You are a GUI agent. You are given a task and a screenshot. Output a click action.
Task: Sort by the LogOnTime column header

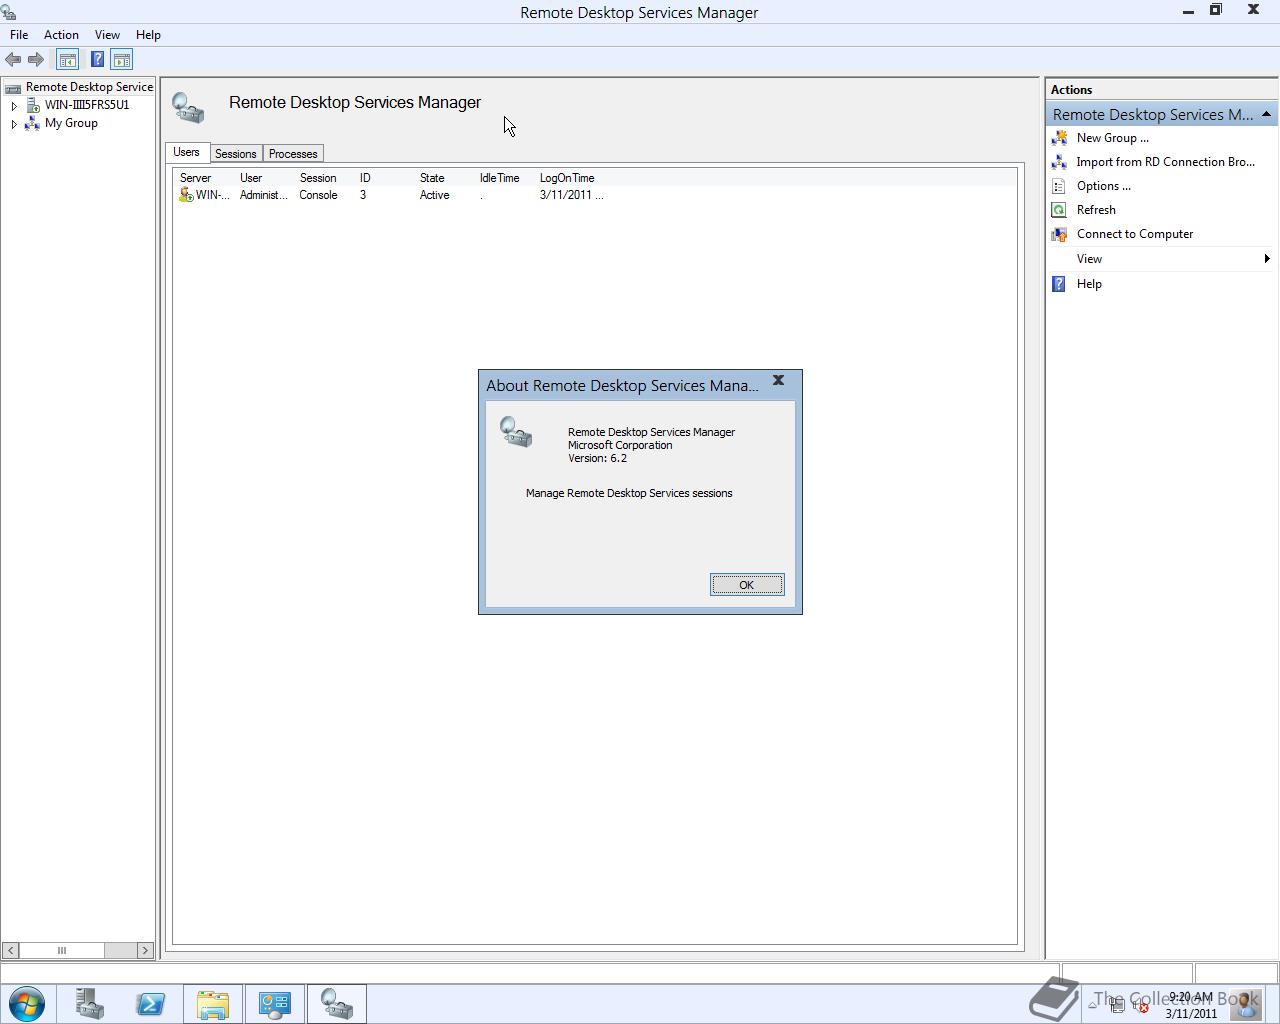567,178
